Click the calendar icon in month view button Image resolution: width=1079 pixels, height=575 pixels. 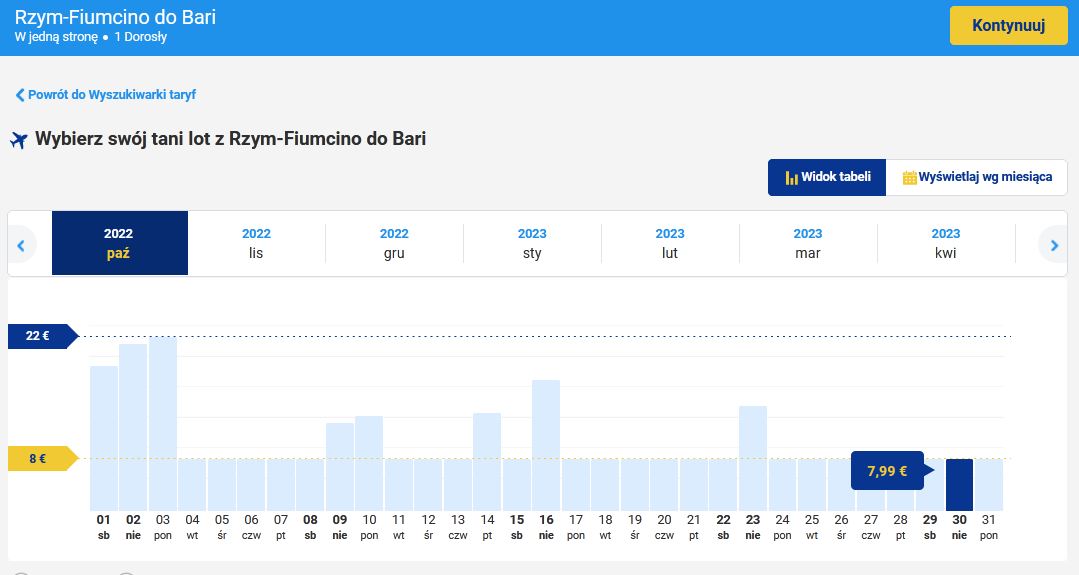tap(909, 178)
